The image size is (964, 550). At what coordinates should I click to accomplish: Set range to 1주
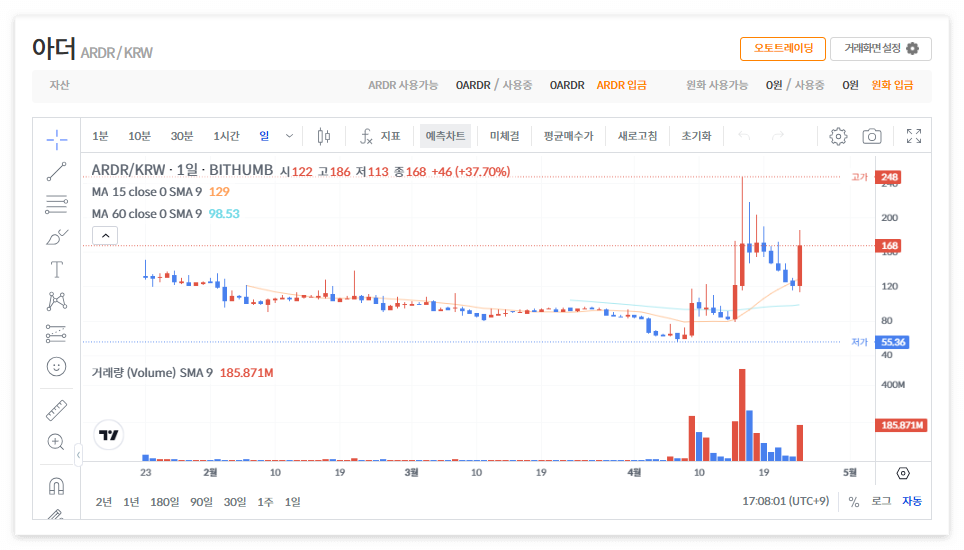pos(265,502)
